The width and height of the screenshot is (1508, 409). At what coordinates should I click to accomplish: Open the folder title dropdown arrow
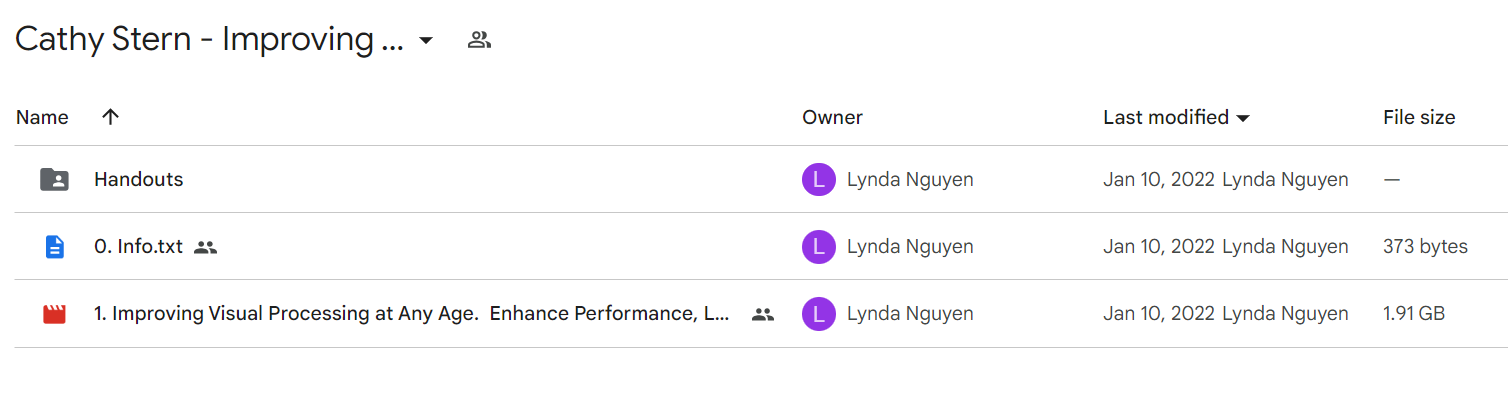(426, 41)
